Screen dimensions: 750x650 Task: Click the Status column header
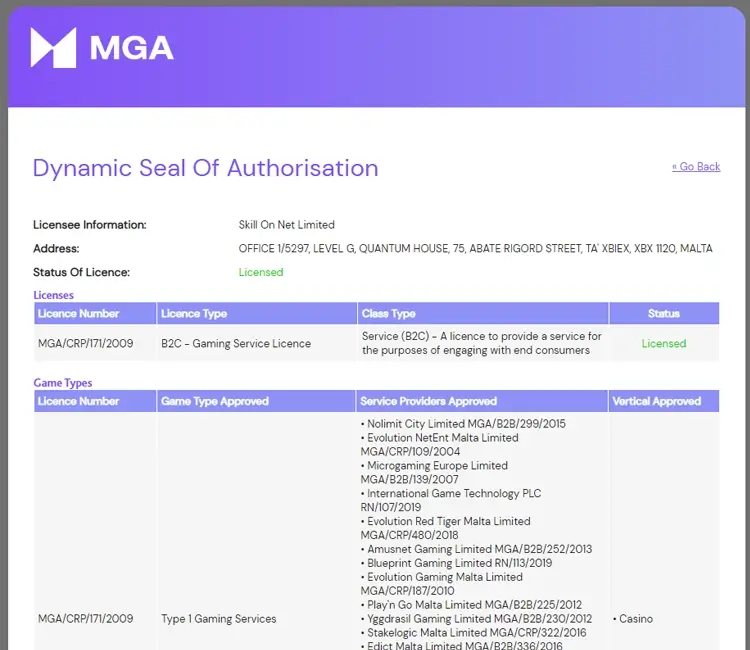(664, 314)
